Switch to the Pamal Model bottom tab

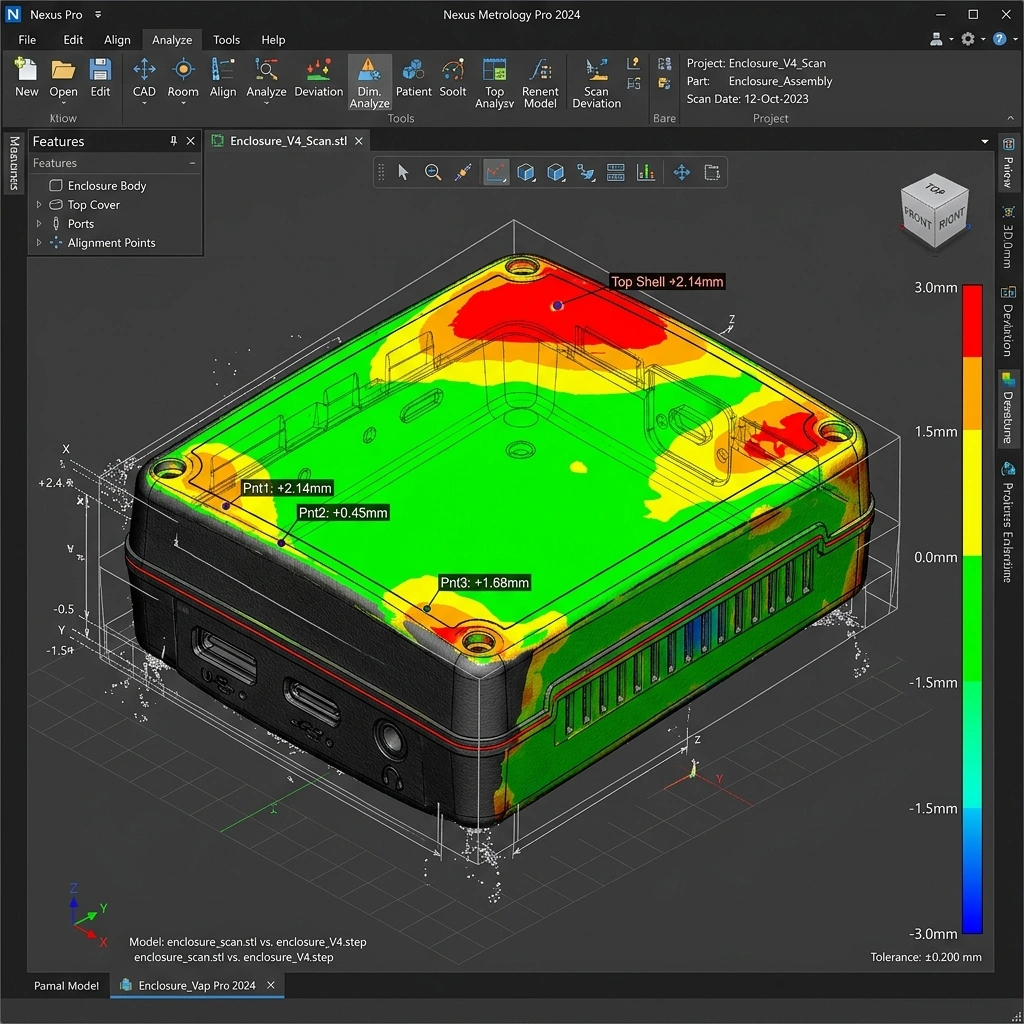[x=67, y=985]
